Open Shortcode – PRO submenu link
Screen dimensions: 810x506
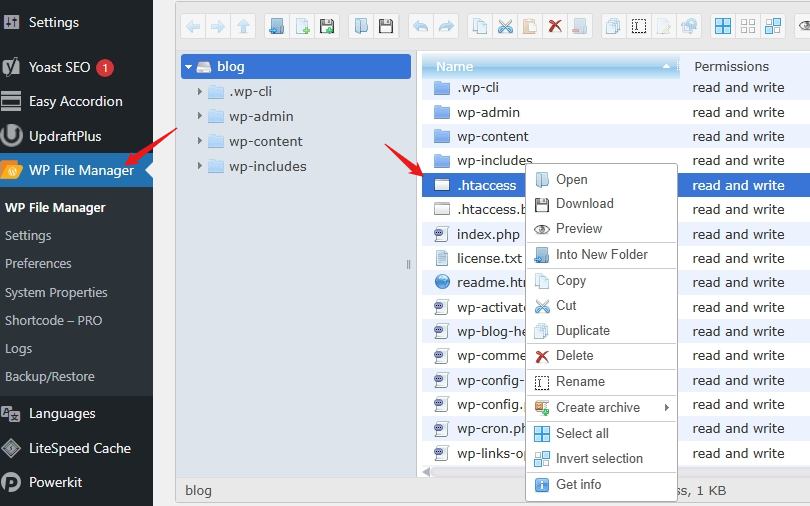pos(54,320)
